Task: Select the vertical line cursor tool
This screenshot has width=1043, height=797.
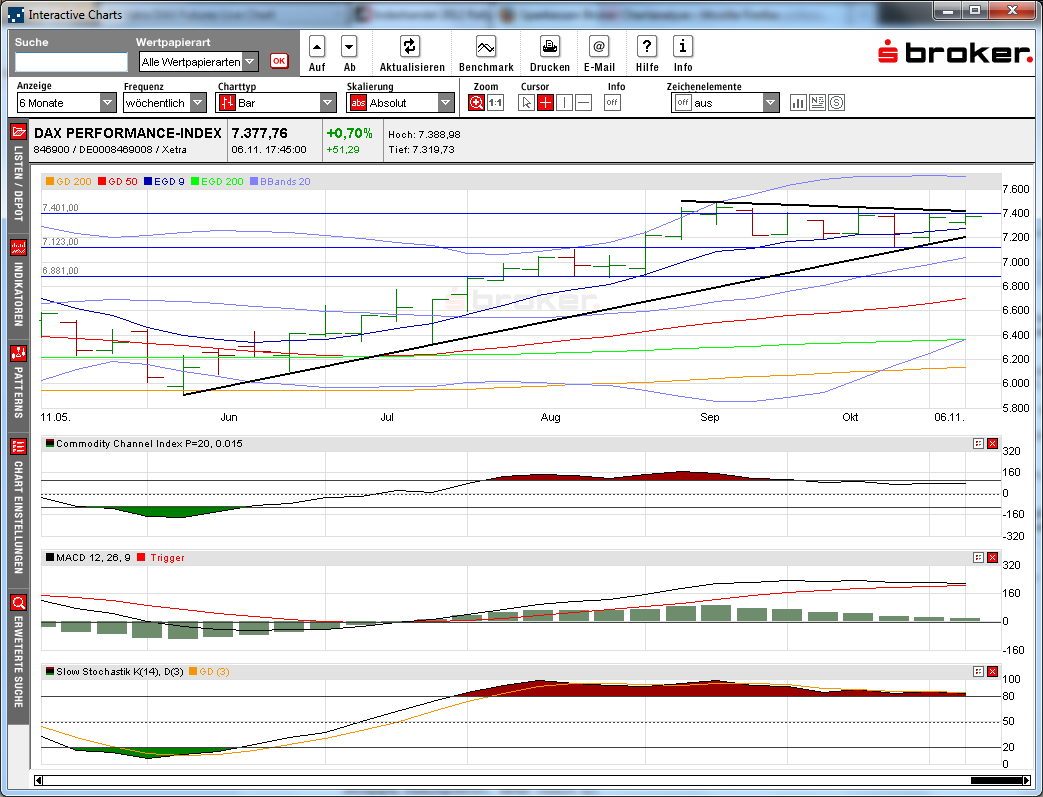Action: click(564, 102)
